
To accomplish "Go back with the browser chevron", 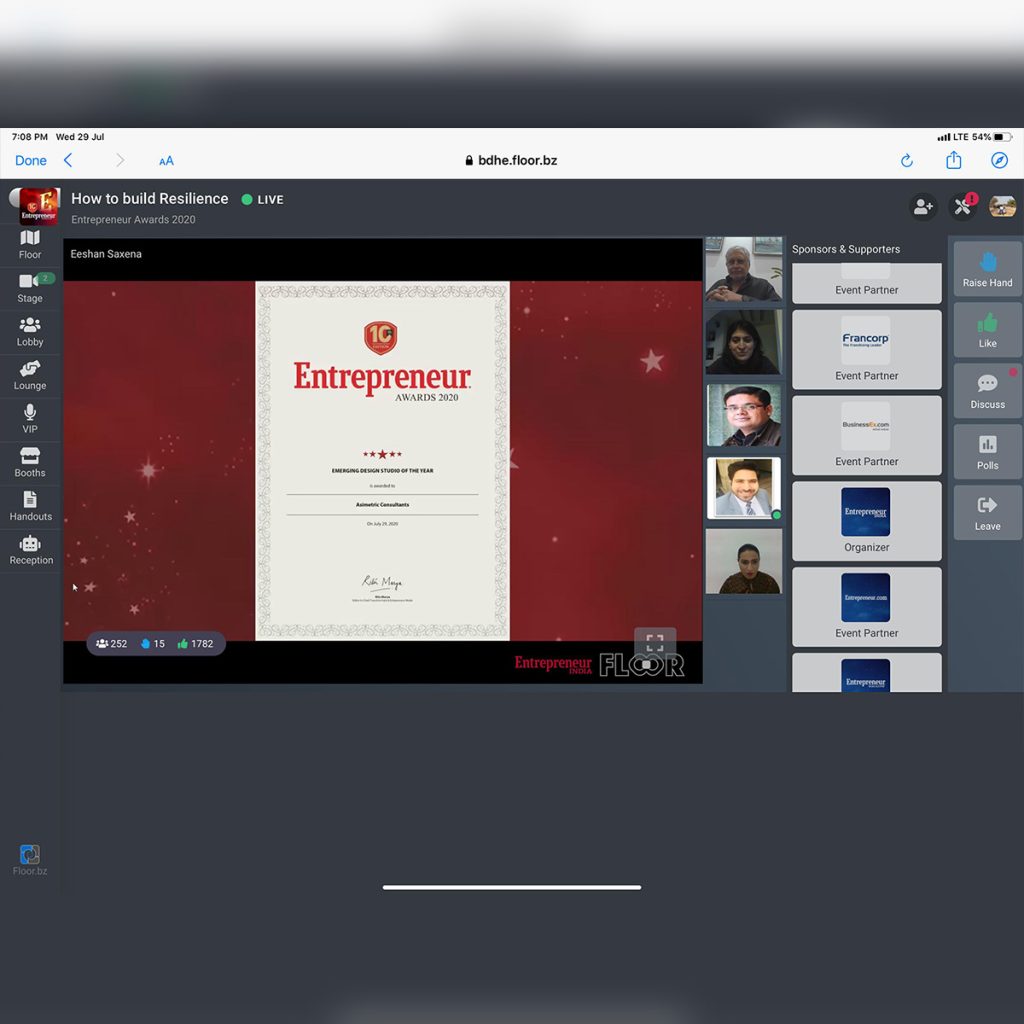I will pyautogui.click(x=68, y=161).
